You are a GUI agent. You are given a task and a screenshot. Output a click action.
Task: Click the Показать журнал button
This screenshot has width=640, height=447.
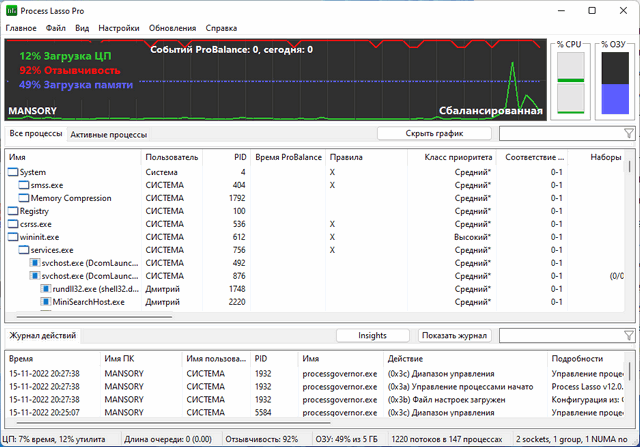click(454, 336)
